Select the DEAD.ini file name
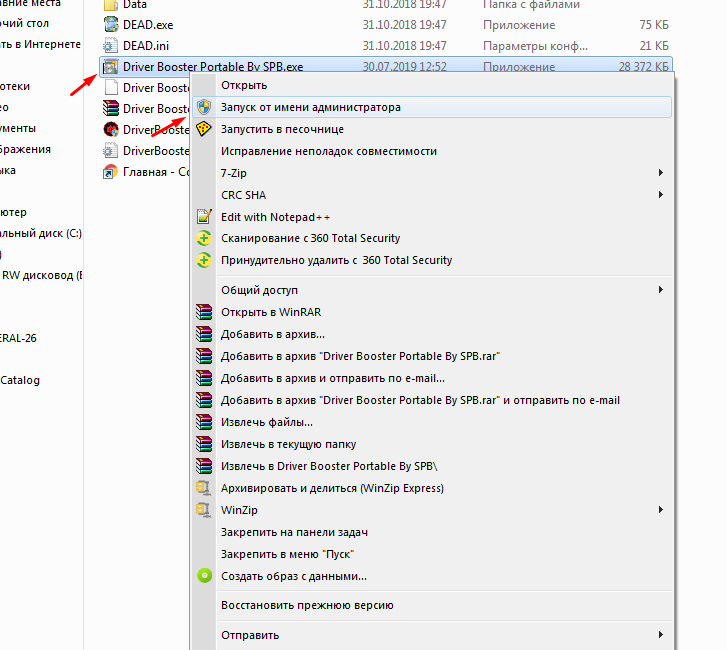727x650 pixels. point(146,46)
